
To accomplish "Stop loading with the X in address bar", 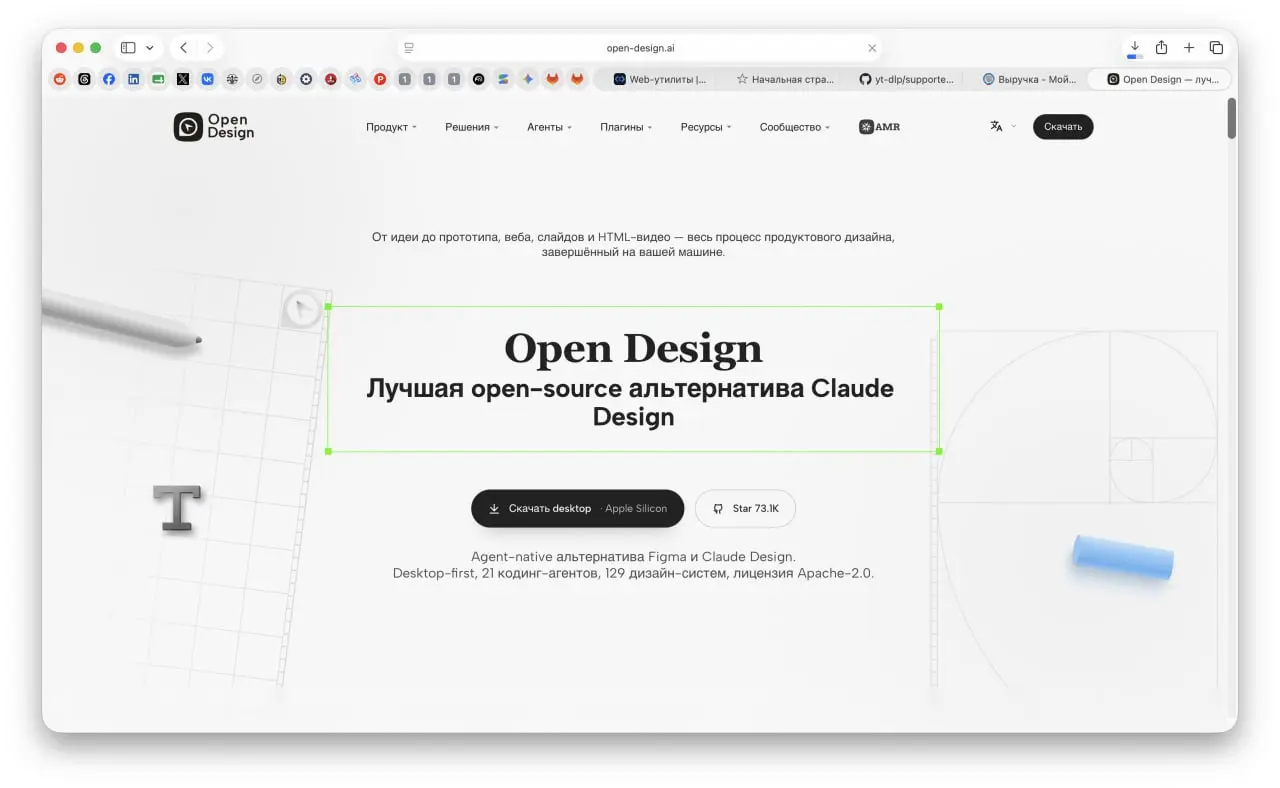I will pos(872,48).
